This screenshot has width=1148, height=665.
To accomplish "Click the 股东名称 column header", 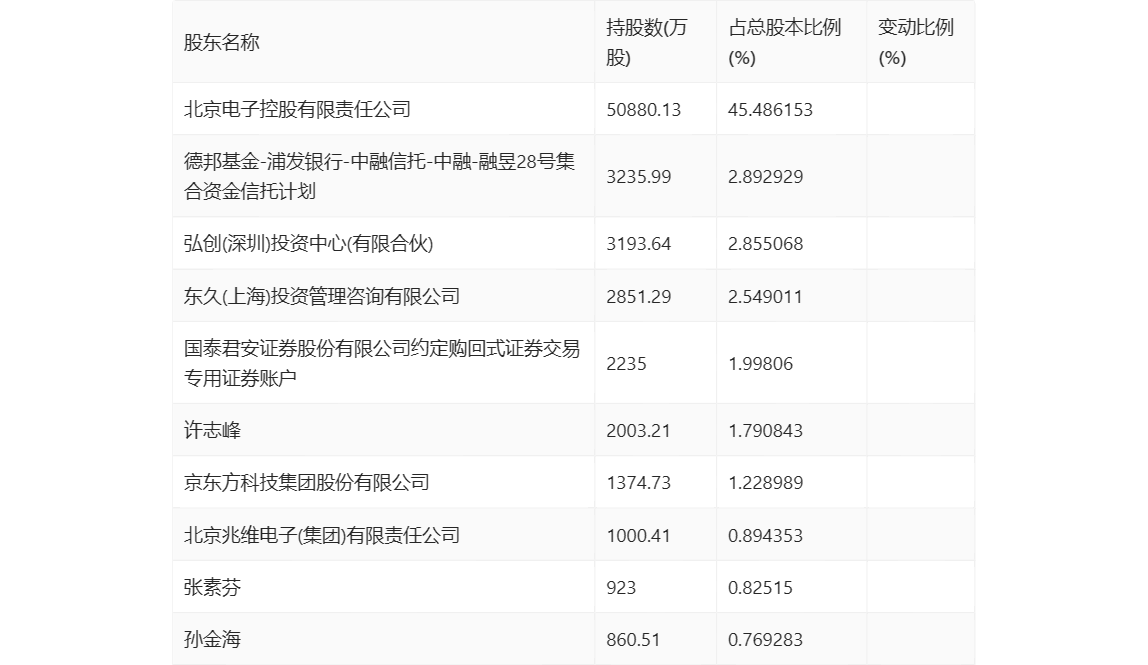I will point(222,42).
